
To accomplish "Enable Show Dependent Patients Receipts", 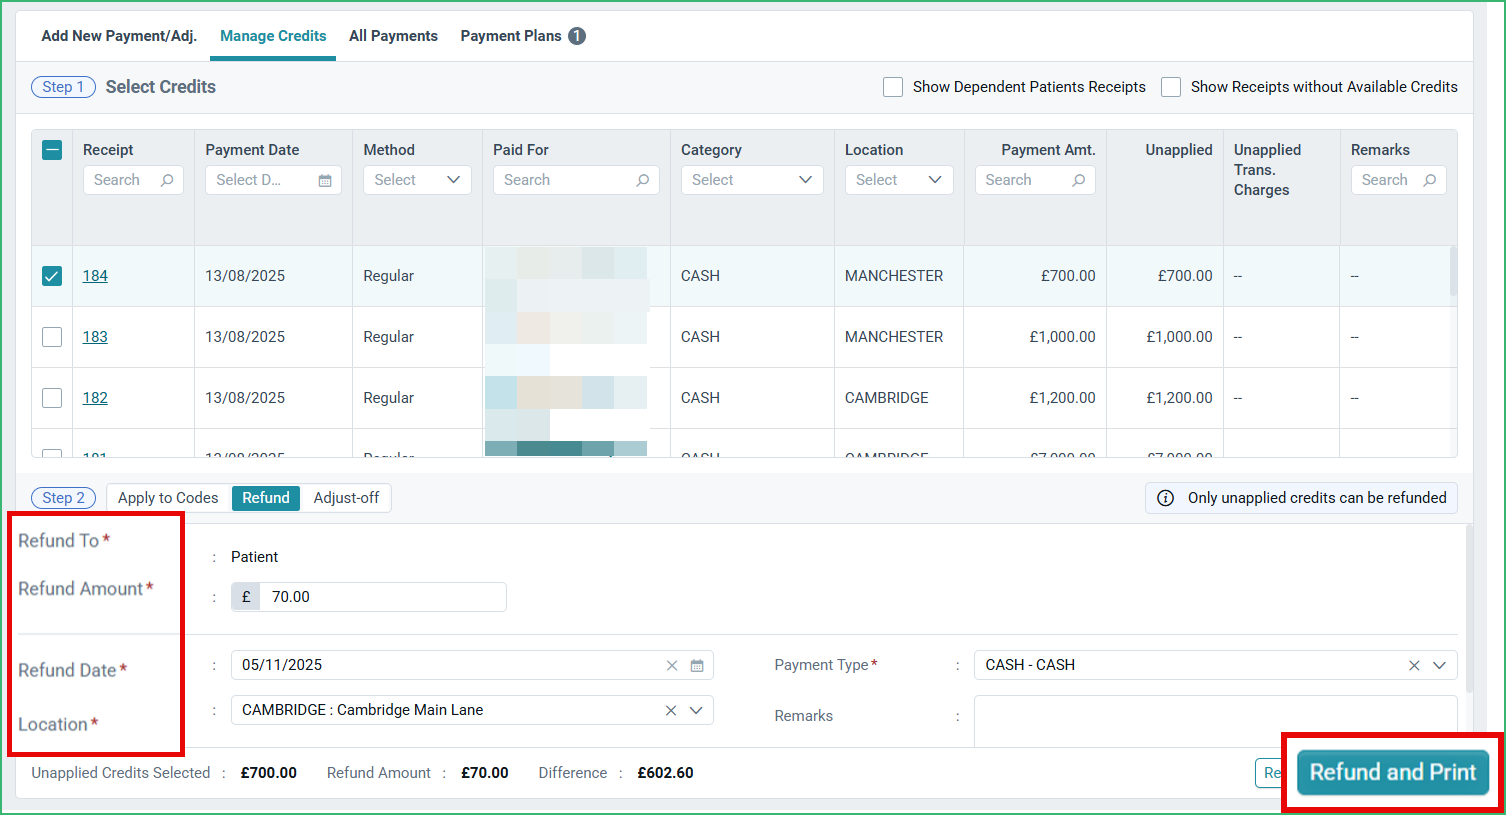I will (893, 87).
